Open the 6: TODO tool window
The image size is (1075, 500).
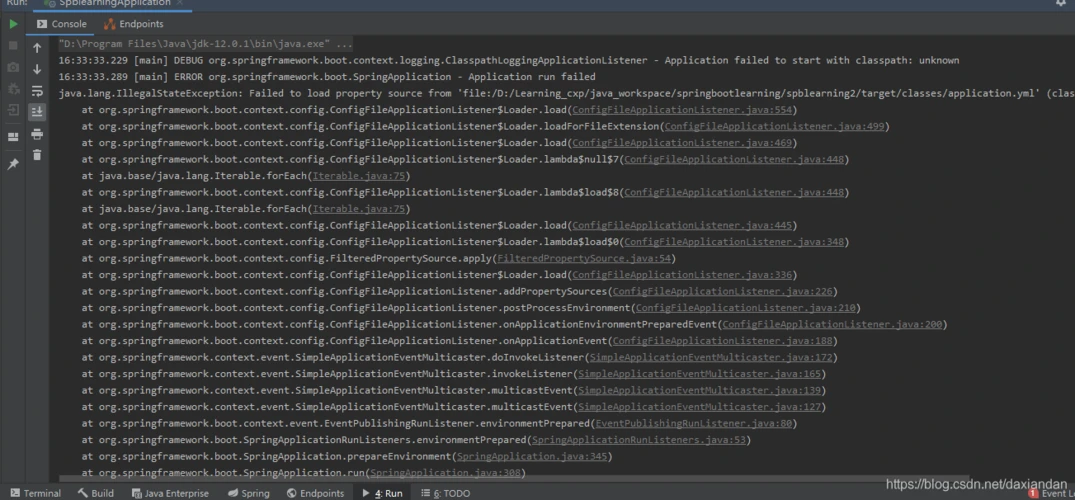[445, 493]
